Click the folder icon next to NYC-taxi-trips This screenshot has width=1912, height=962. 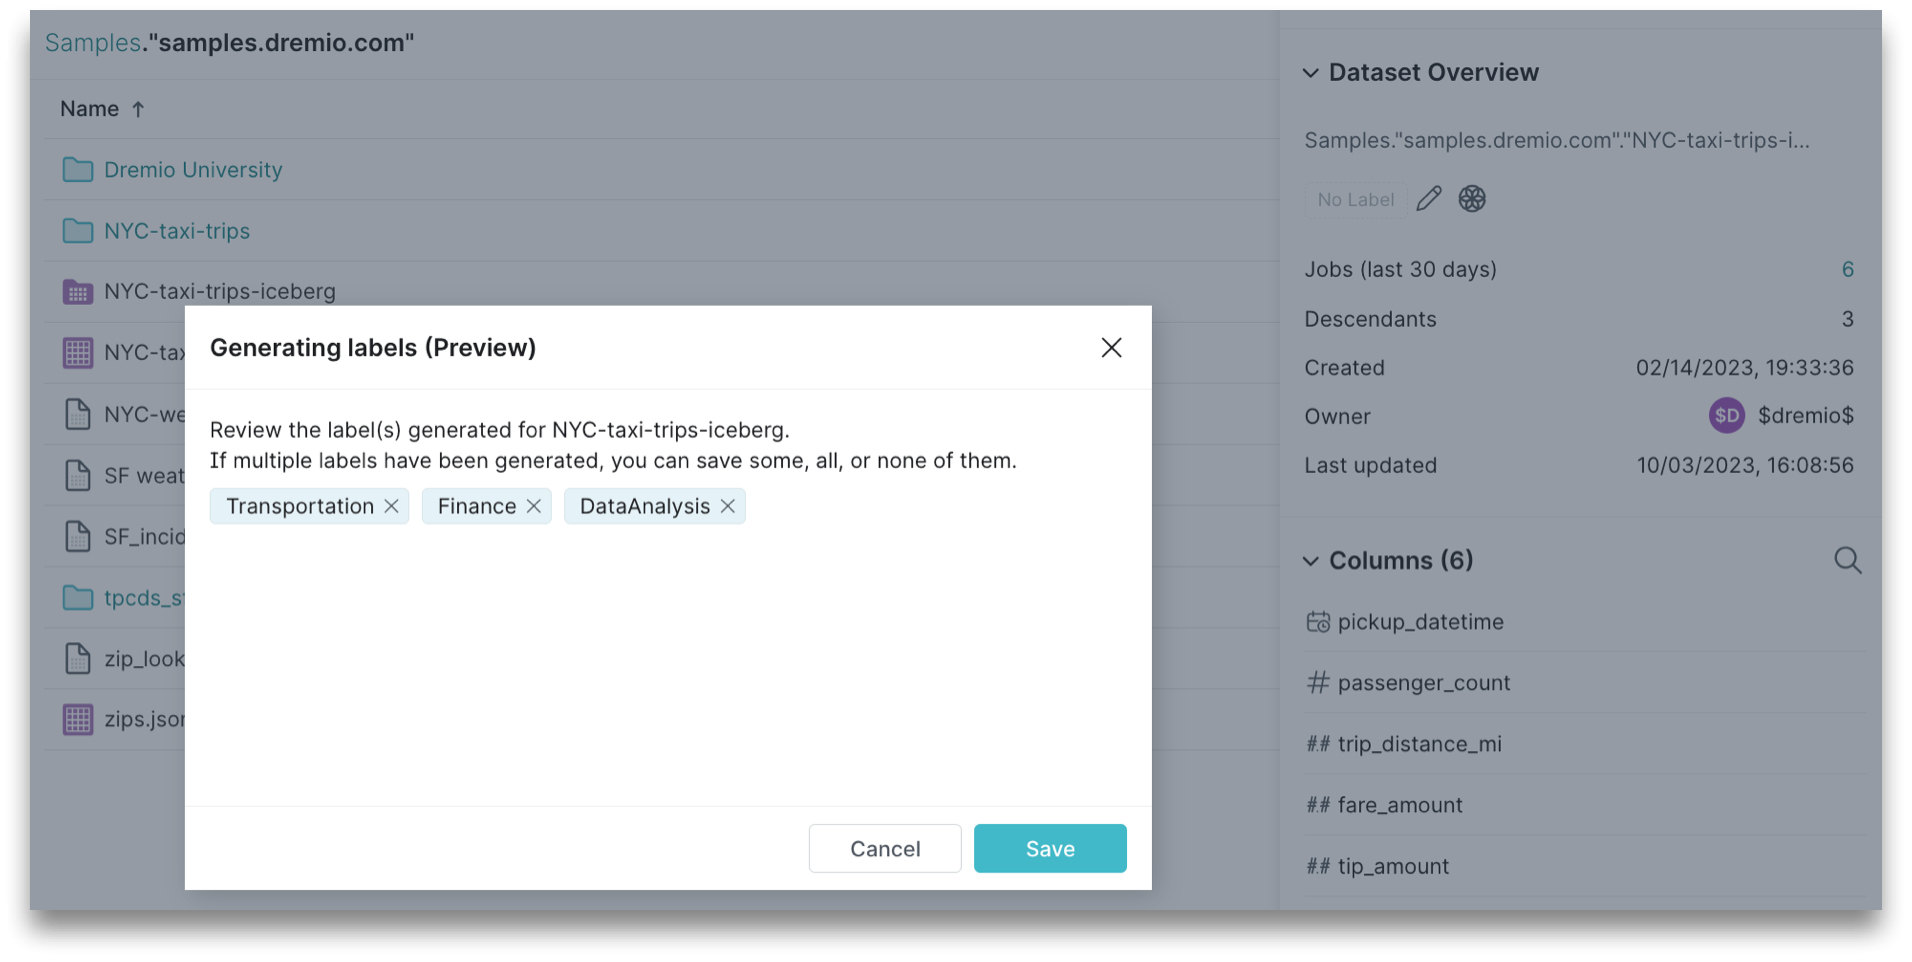(77, 230)
